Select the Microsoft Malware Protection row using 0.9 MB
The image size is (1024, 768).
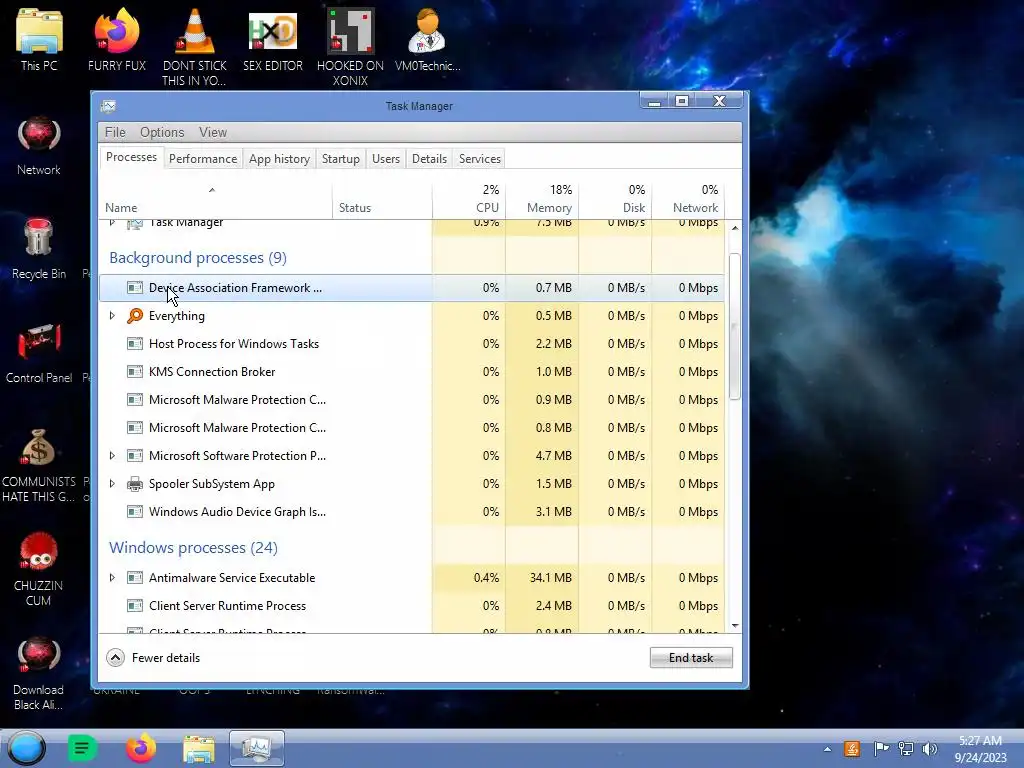411,400
